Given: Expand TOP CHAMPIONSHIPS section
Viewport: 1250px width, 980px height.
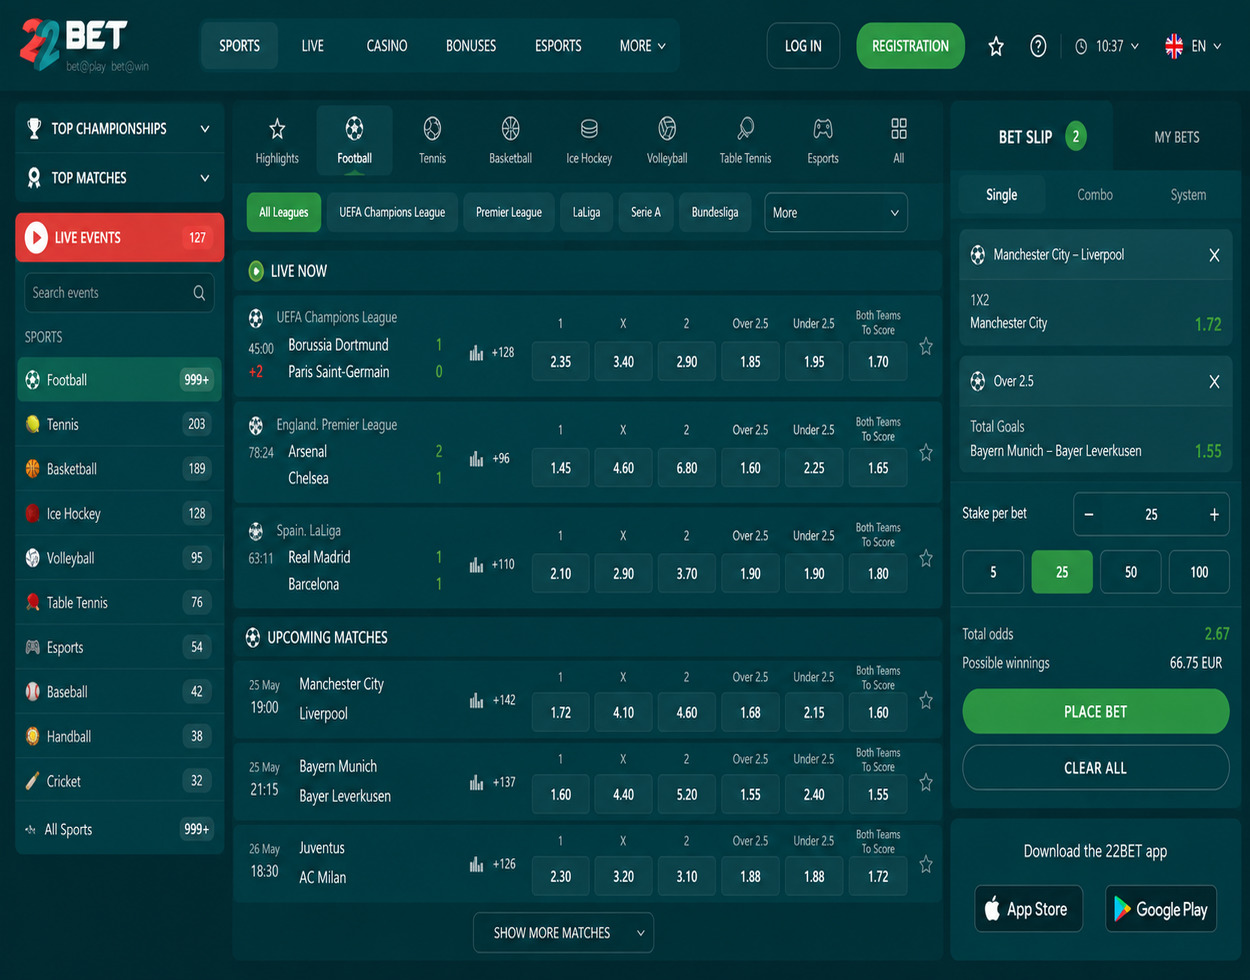Looking at the screenshot, I should pyautogui.click(x=120, y=128).
